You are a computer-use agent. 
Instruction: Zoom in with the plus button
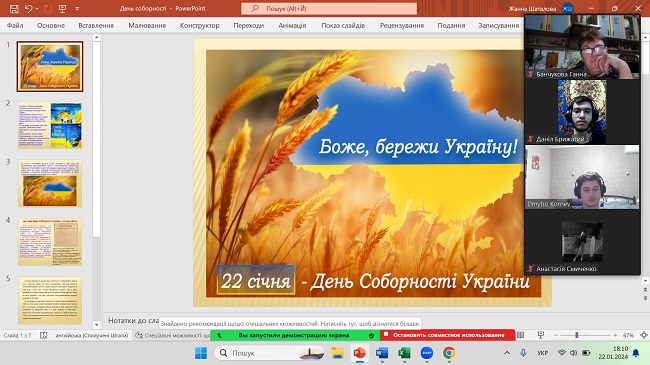click(615, 335)
